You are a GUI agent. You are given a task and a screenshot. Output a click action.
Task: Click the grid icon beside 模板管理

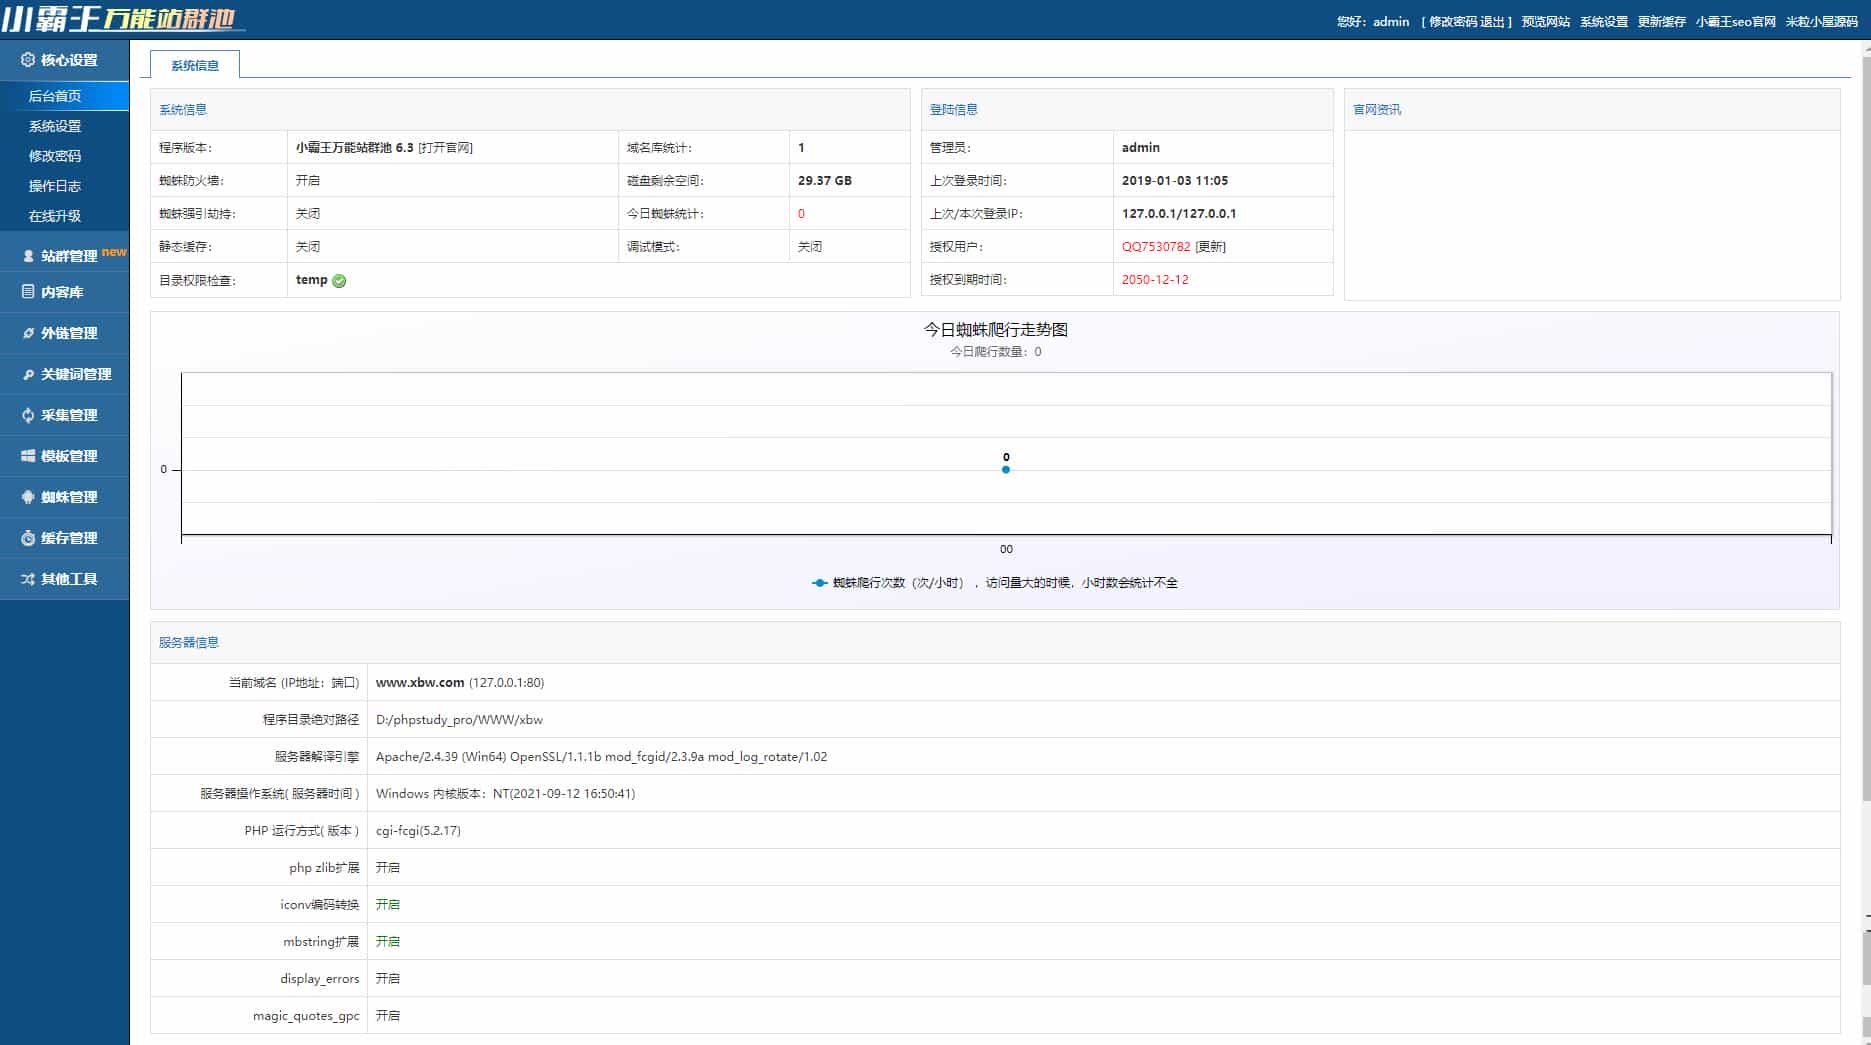pyautogui.click(x=28, y=456)
